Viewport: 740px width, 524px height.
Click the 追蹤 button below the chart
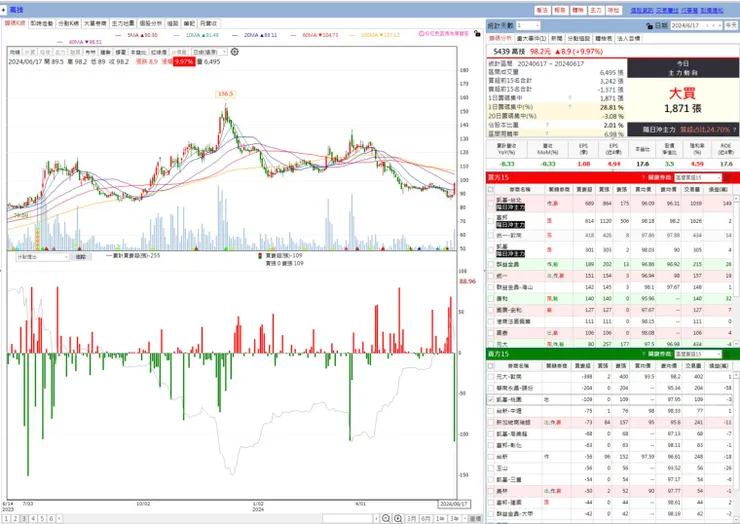tap(81, 257)
